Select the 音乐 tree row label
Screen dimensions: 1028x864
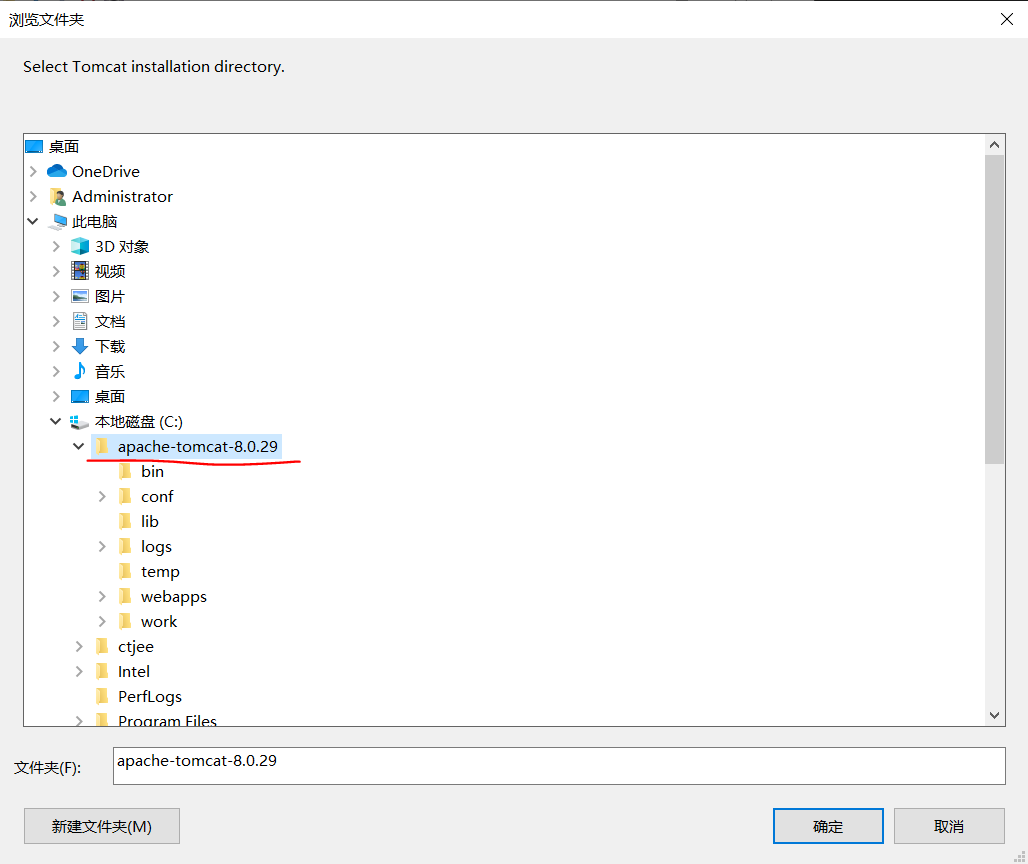point(109,372)
